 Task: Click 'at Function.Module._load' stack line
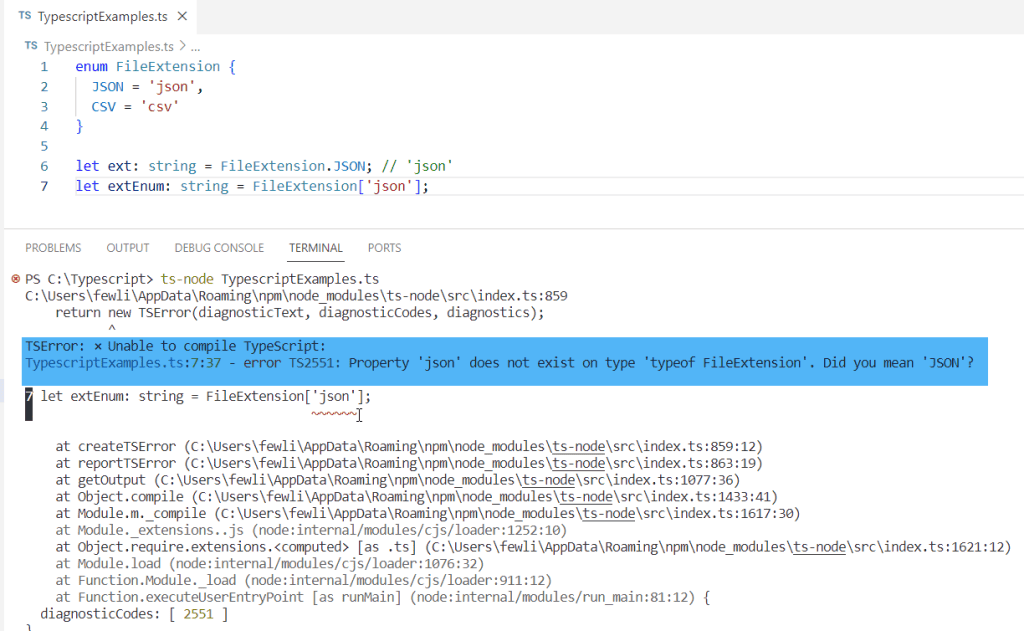[x=304, y=580]
